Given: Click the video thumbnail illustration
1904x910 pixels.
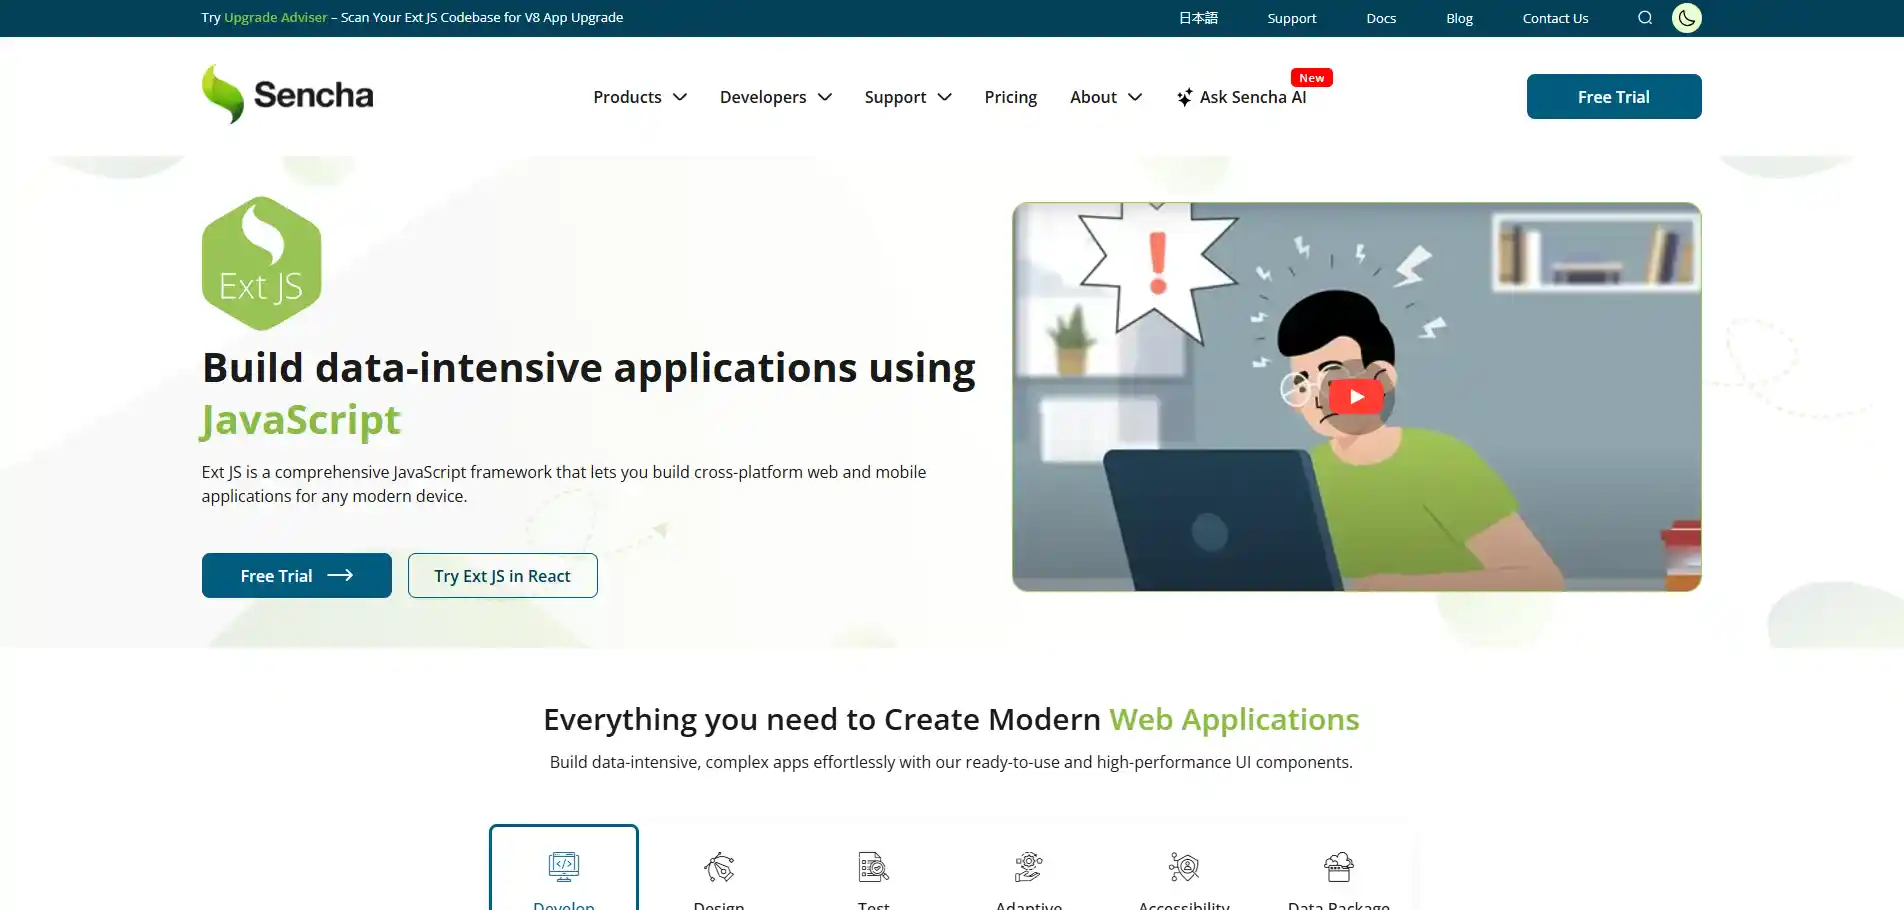Looking at the screenshot, I should tap(1357, 397).
